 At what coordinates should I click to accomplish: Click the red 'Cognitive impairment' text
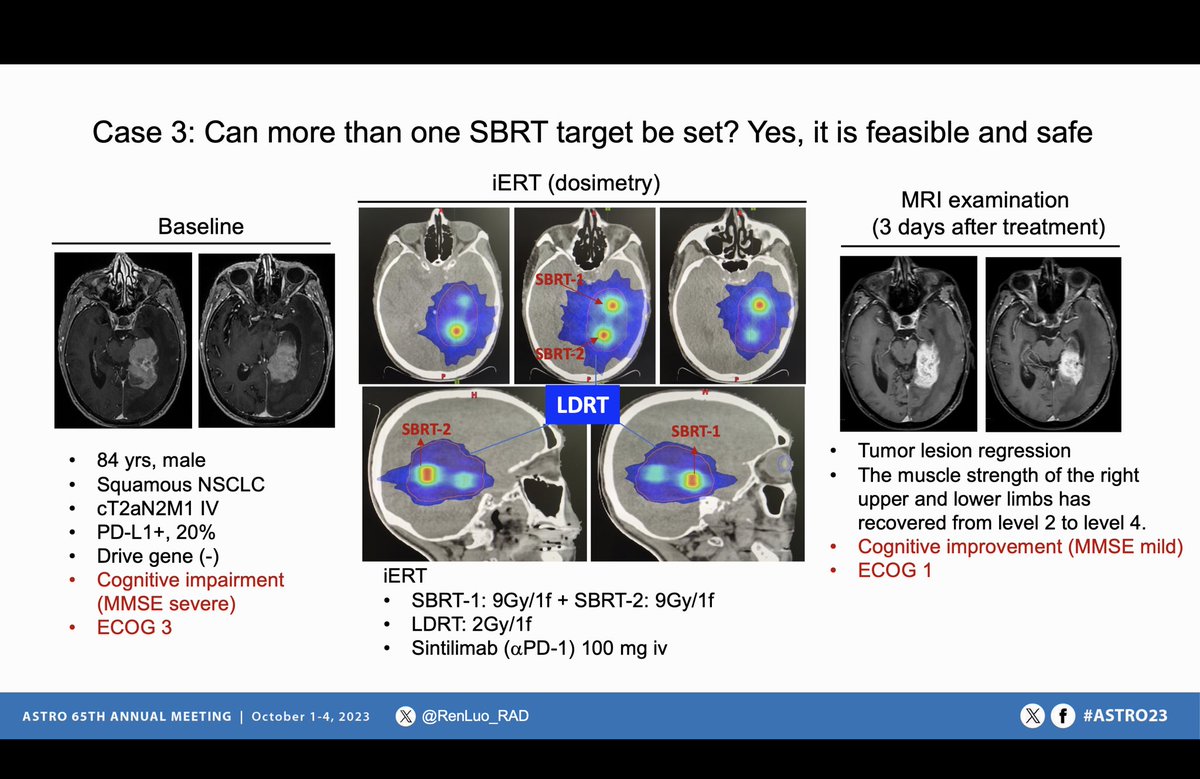[x=190, y=580]
